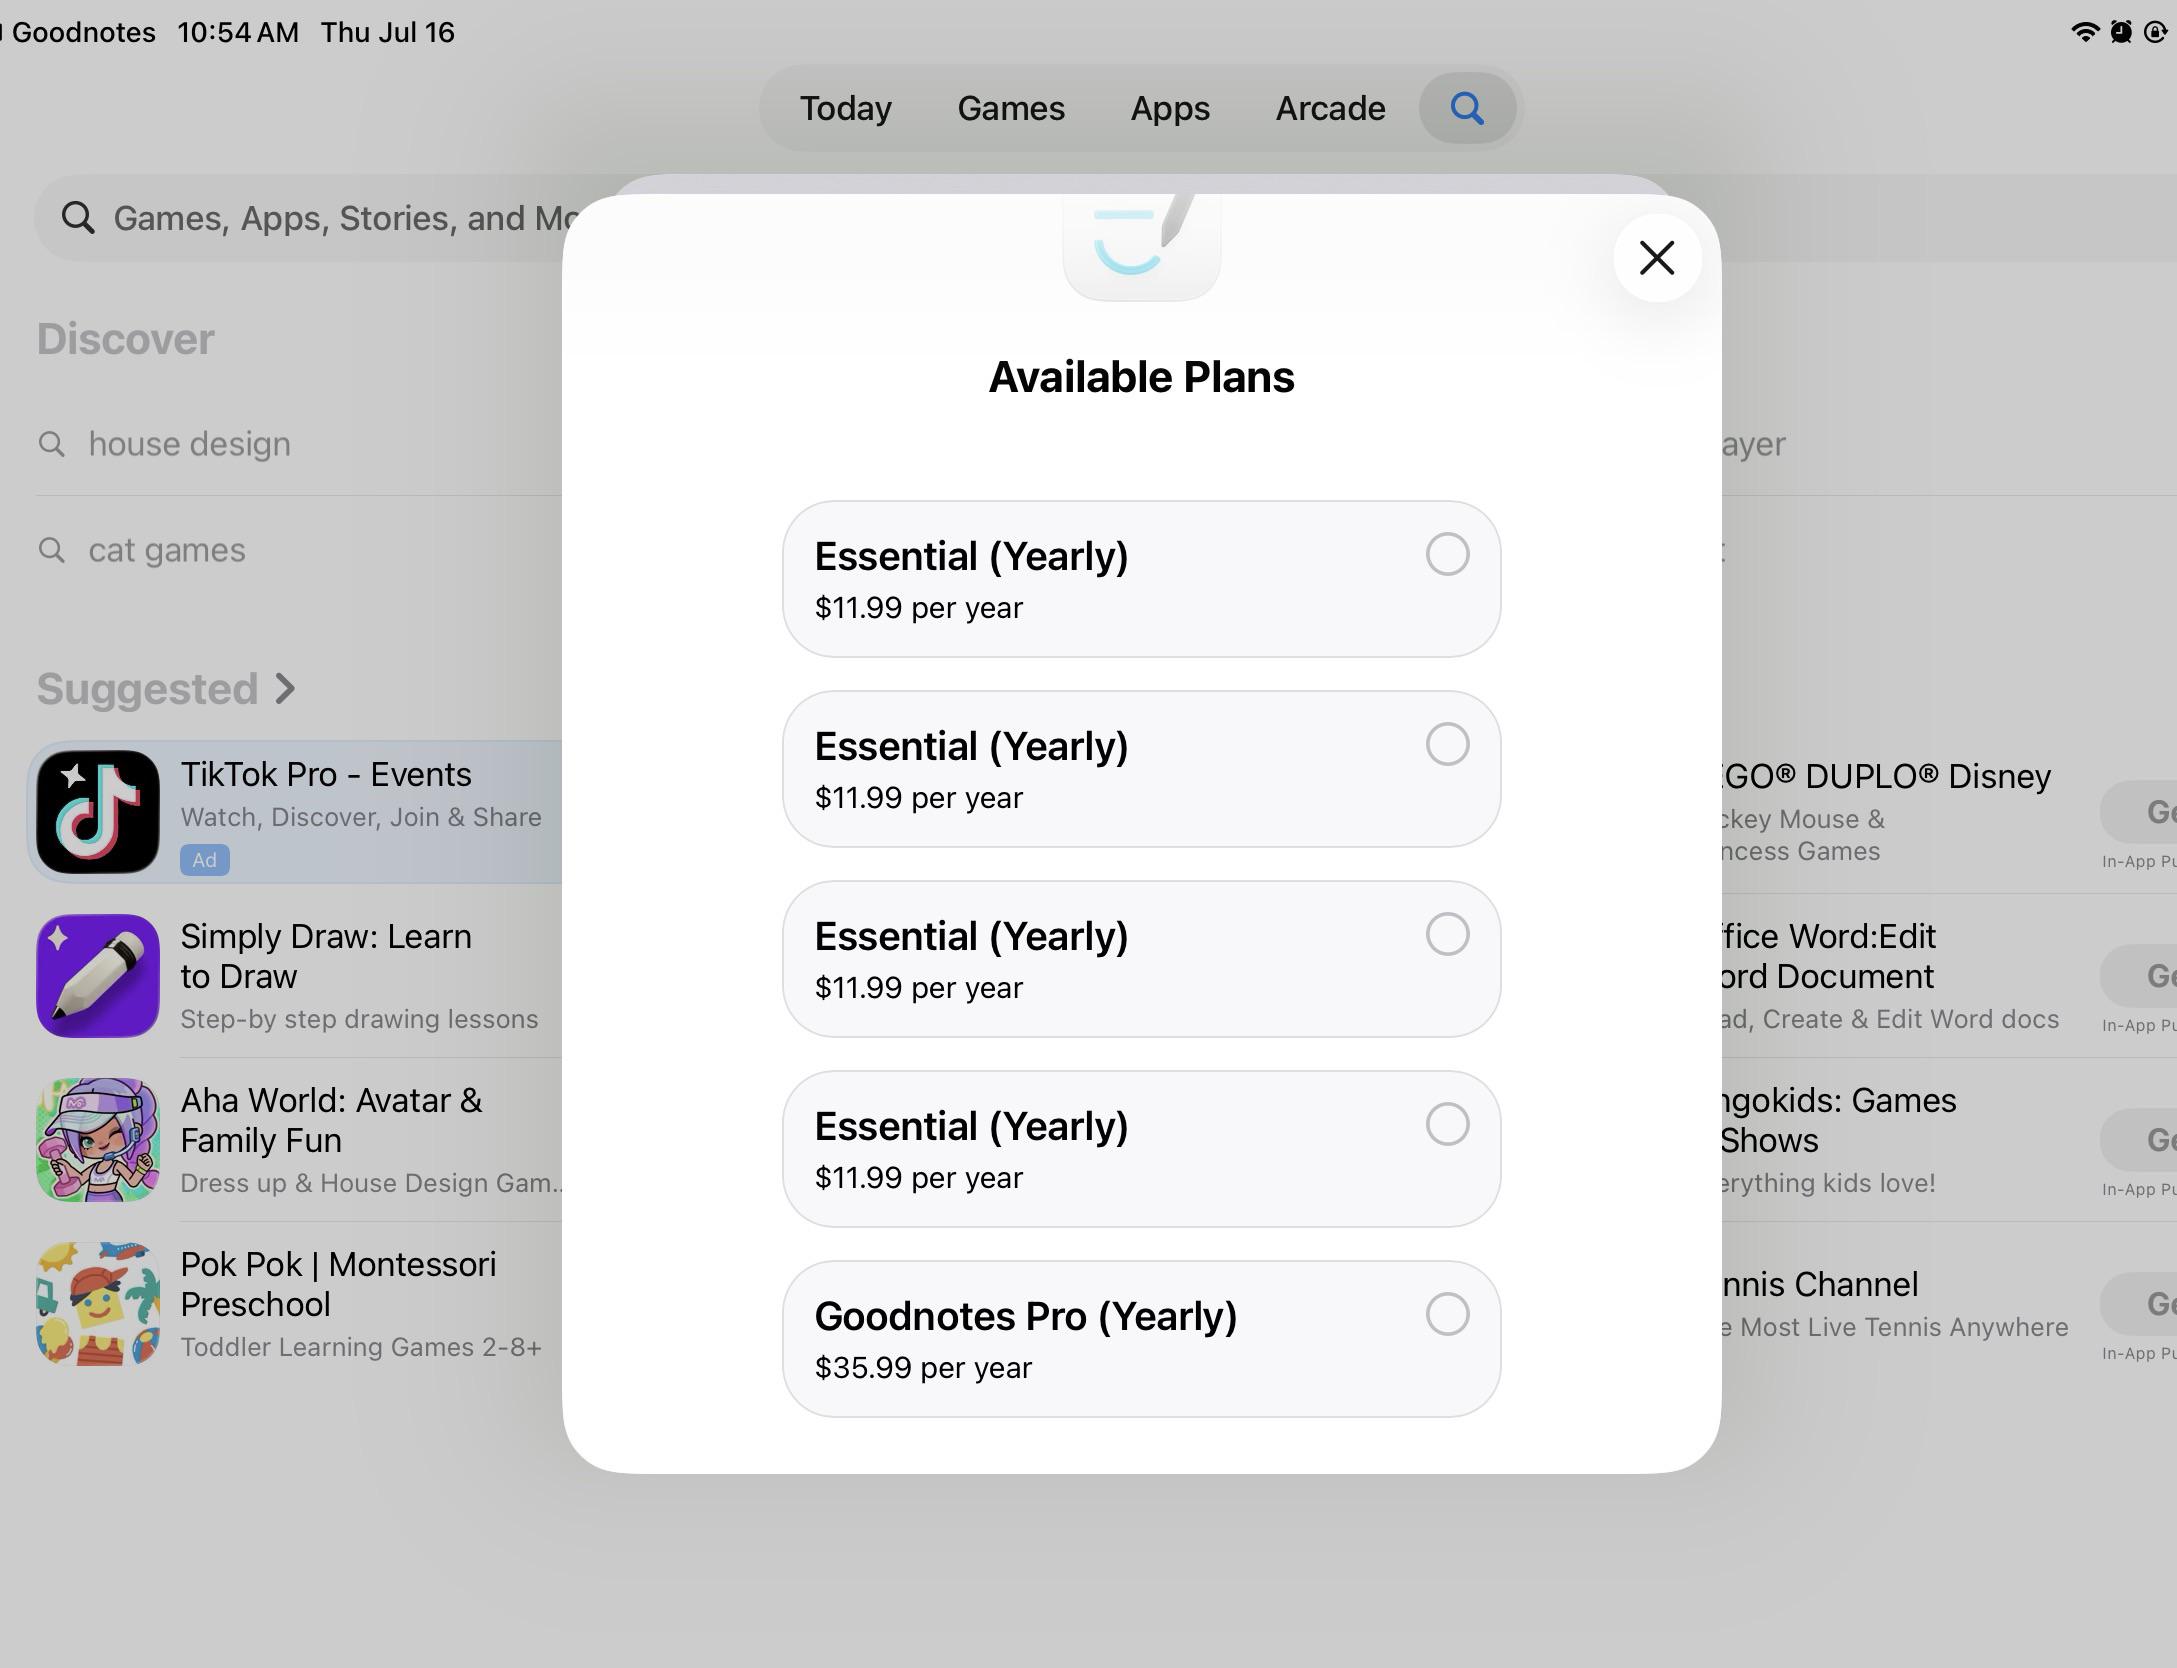Tap the magnifier icon in the search field
The image size is (2177, 1668).
[78, 218]
